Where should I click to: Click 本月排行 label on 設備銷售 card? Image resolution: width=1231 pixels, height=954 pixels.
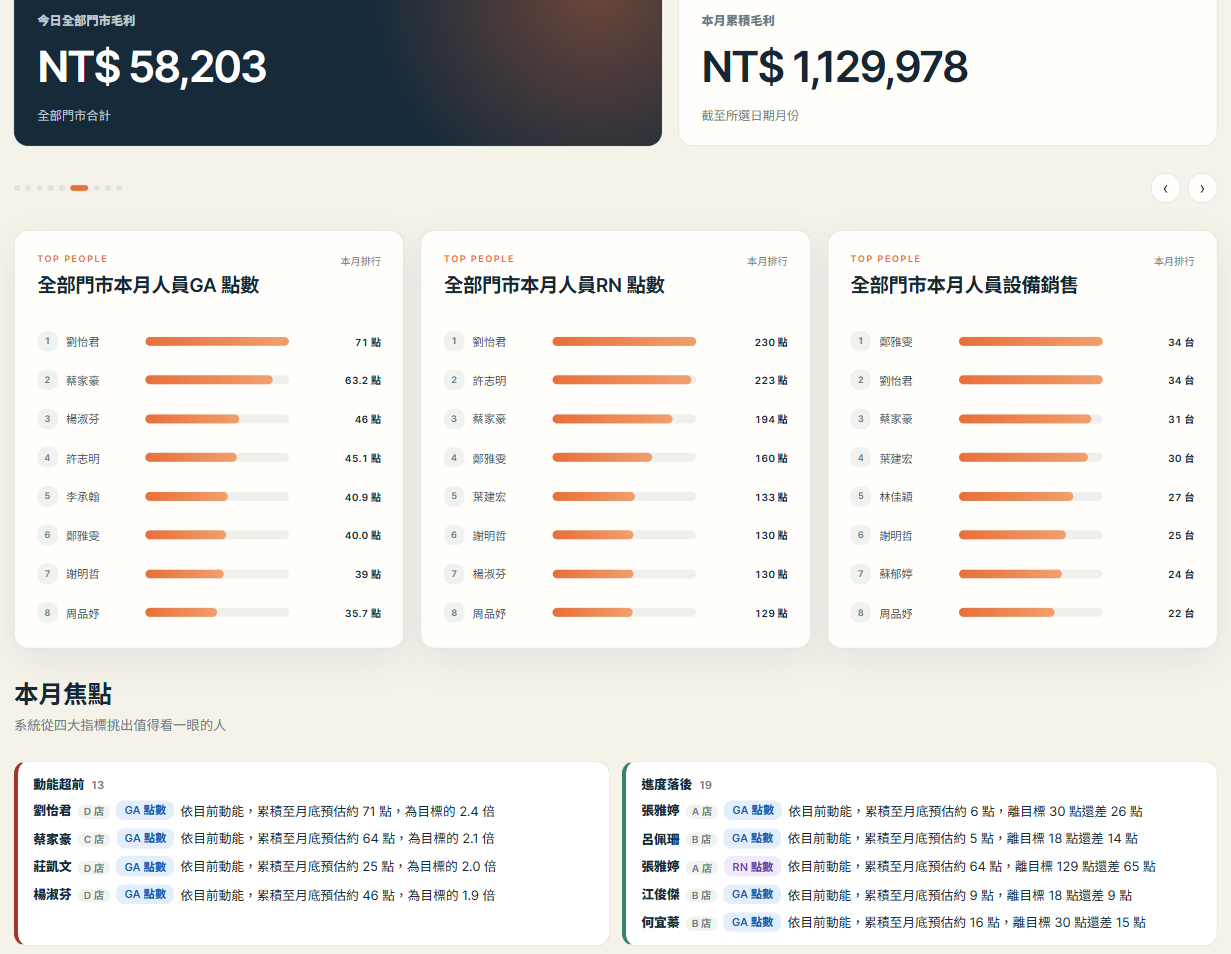pyautogui.click(x=1174, y=261)
